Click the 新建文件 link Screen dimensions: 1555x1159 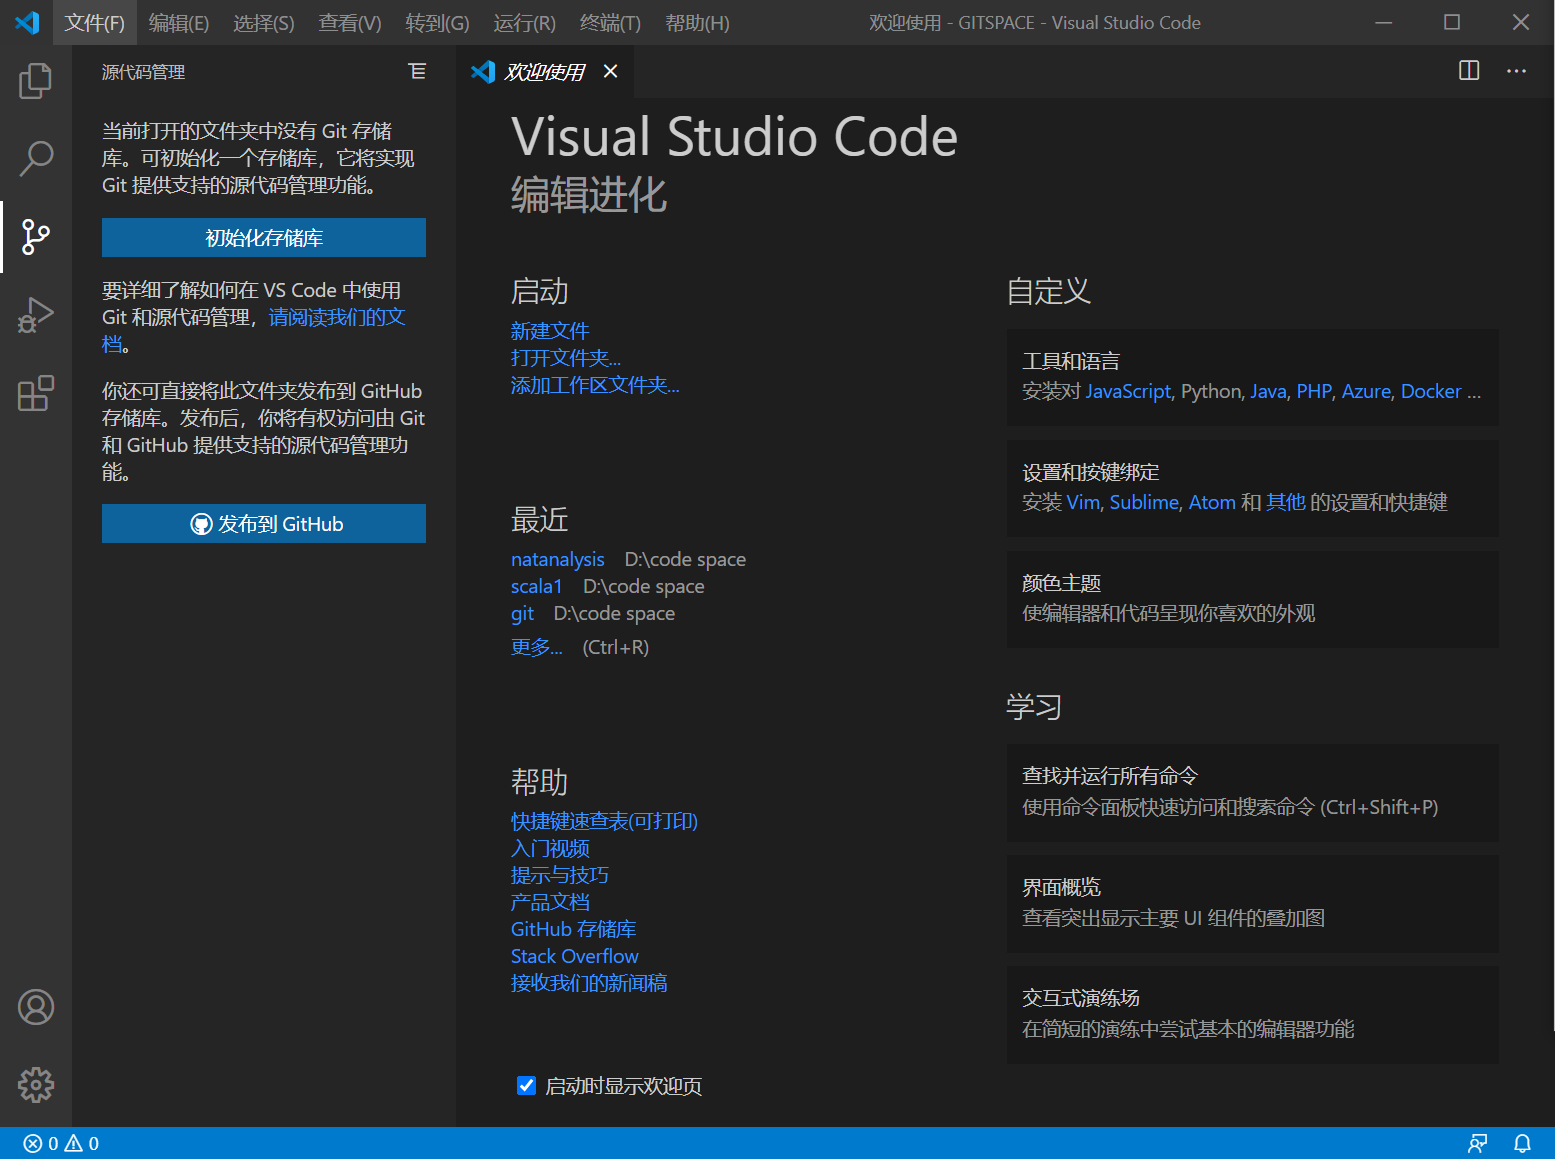pyautogui.click(x=550, y=330)
